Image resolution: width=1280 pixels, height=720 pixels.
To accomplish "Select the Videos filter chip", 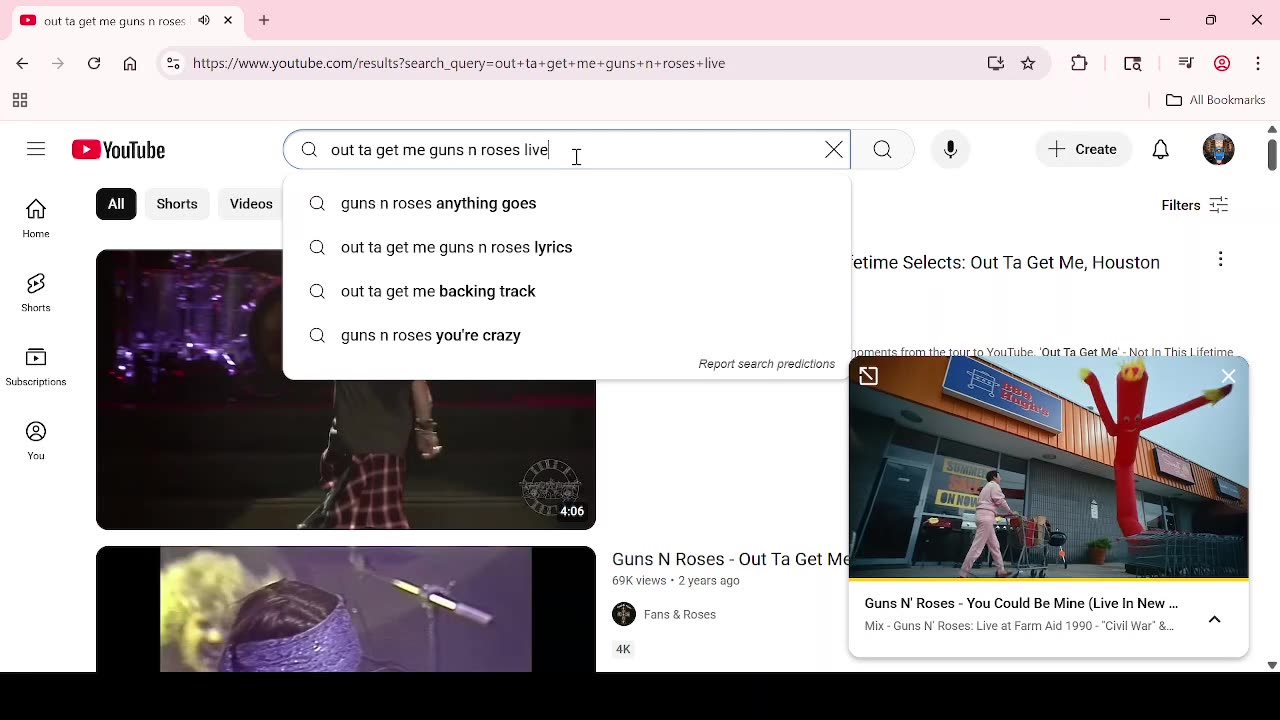I will coord(251,204).
